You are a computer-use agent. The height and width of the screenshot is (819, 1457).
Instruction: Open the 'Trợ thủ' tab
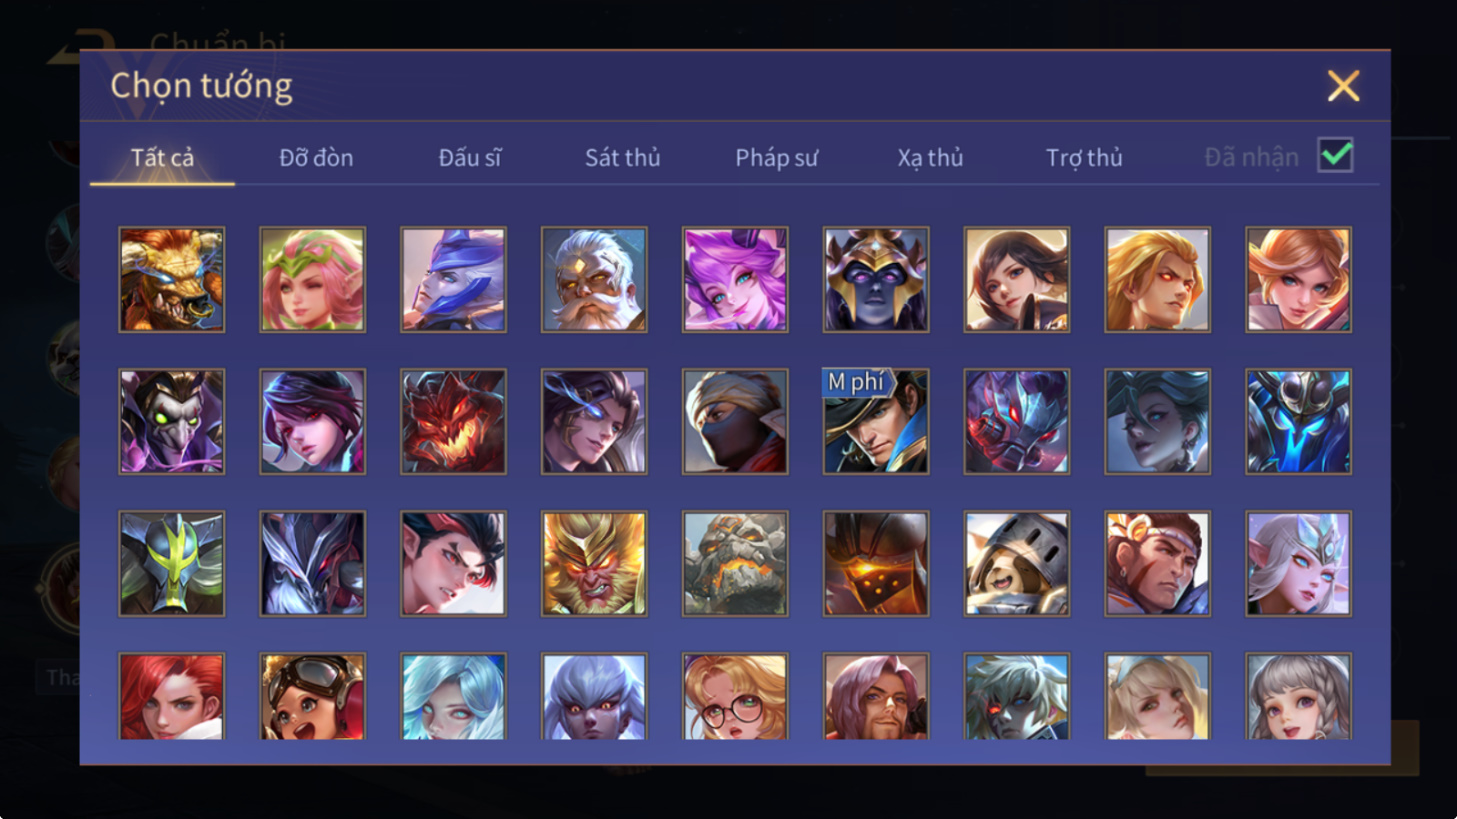point(1084,157)
